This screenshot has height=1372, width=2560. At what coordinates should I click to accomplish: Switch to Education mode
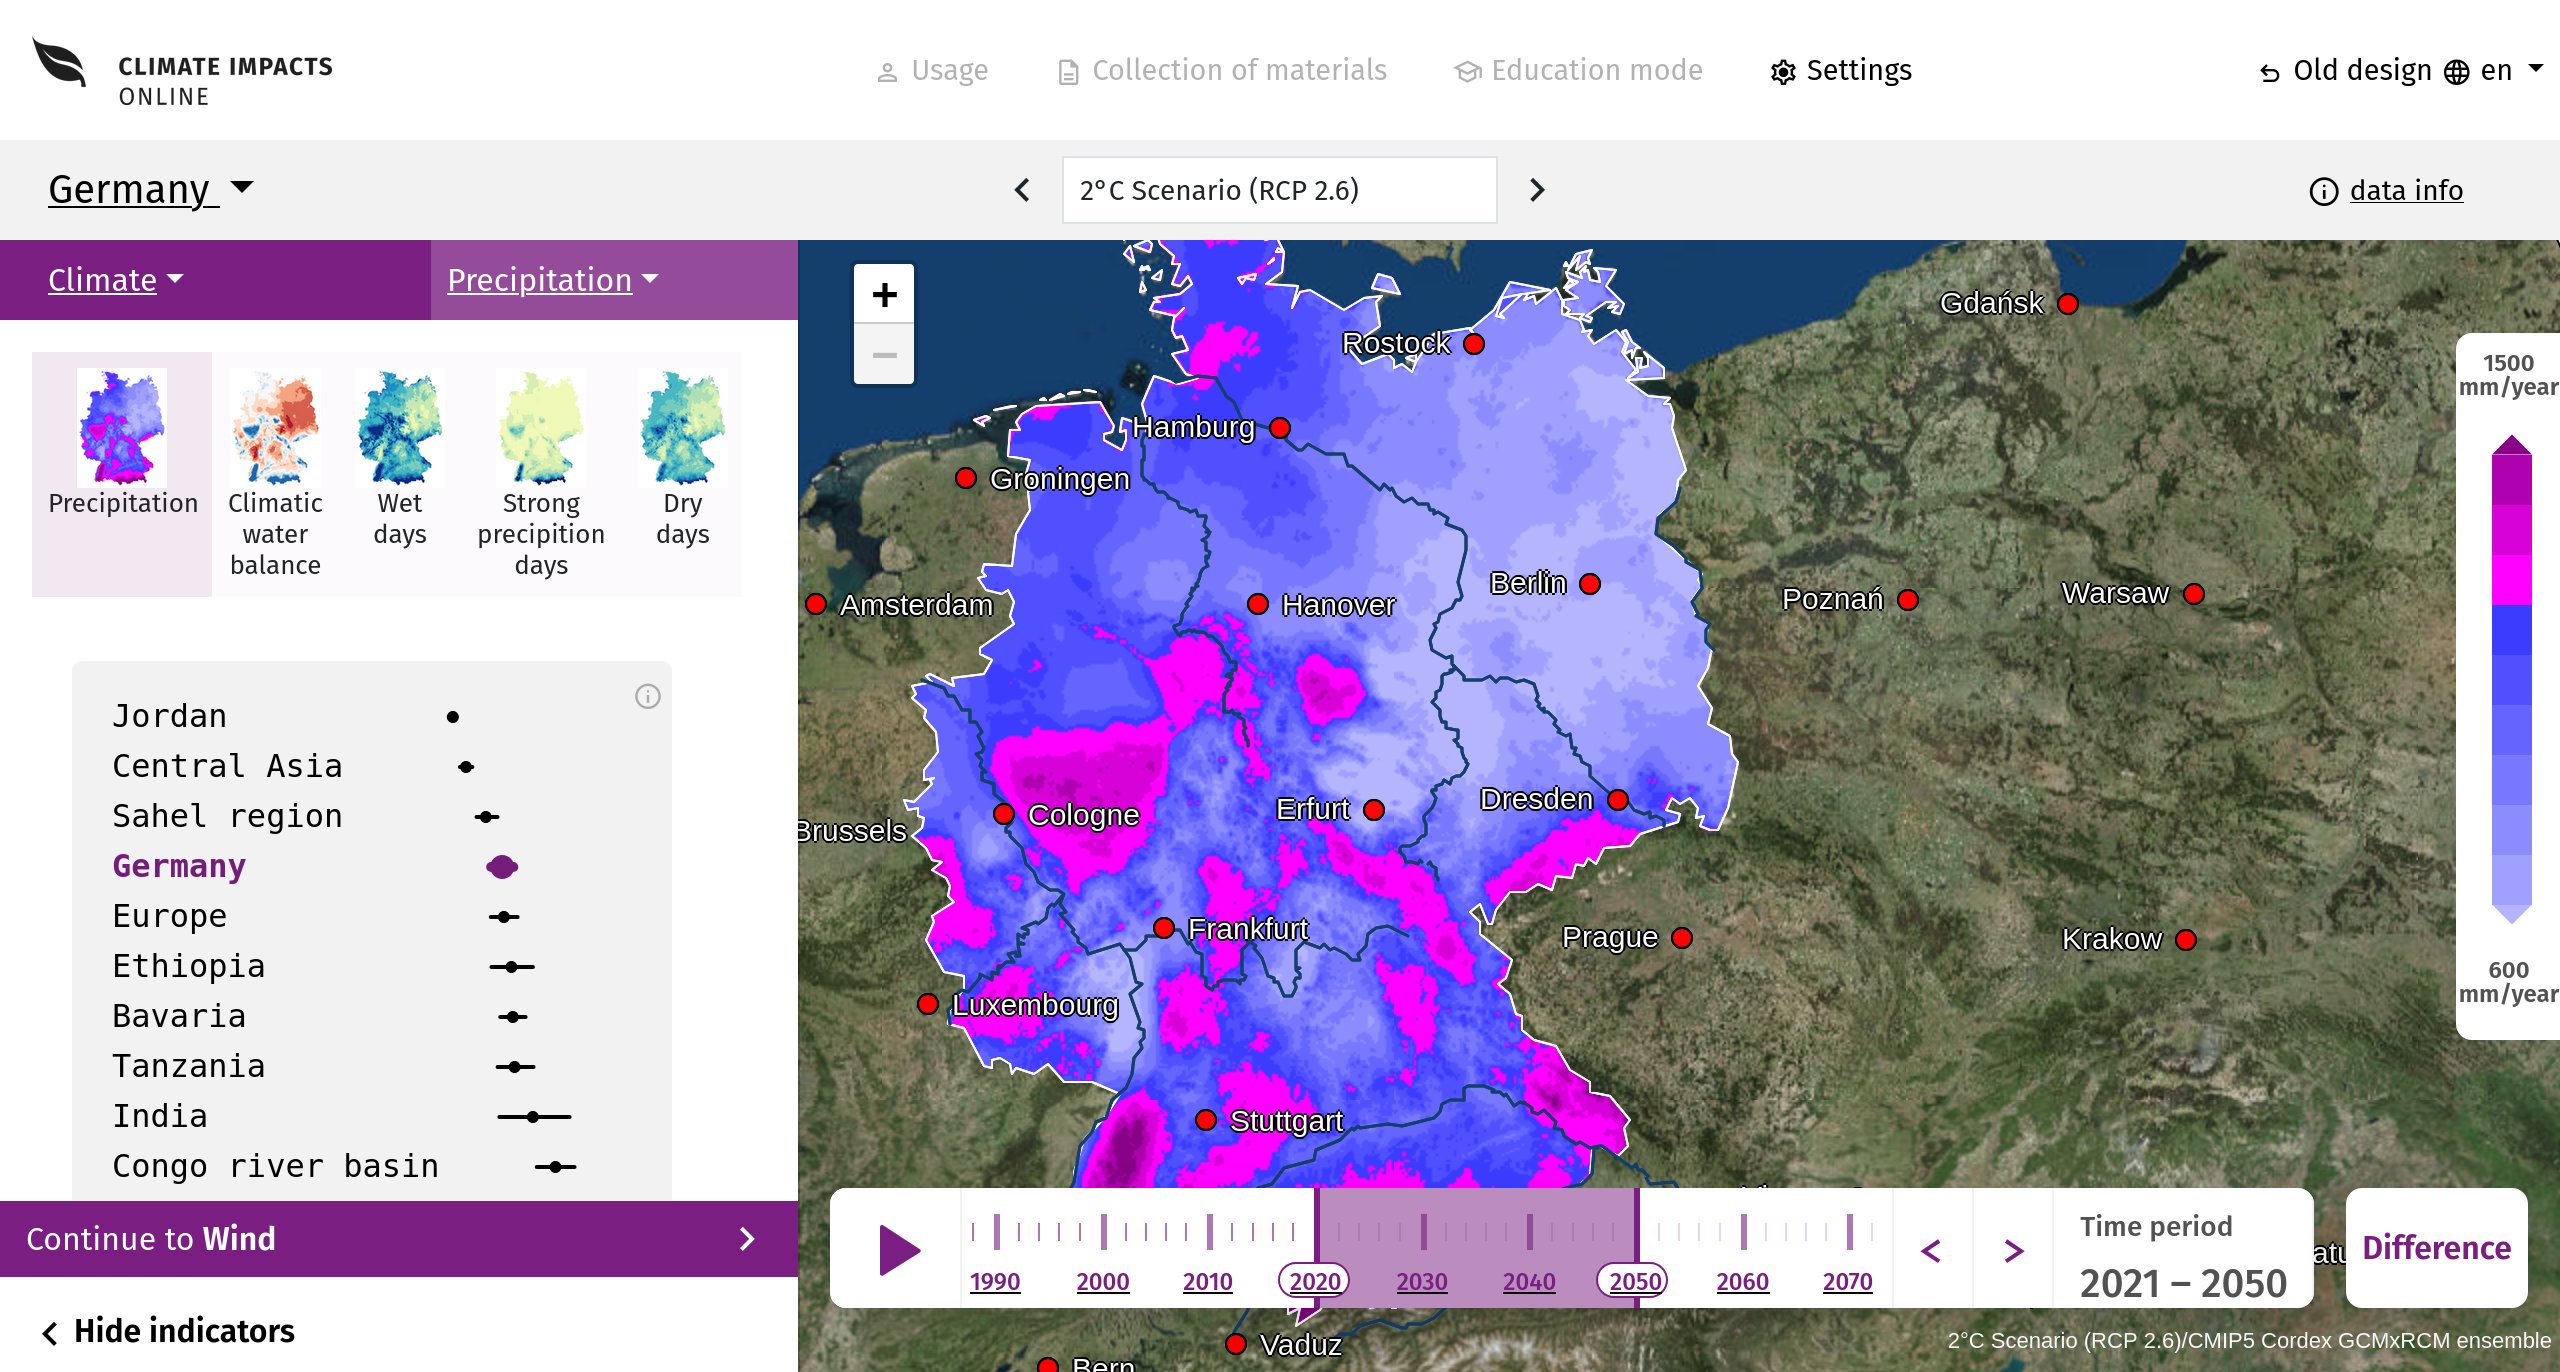tap(1578, 70)
